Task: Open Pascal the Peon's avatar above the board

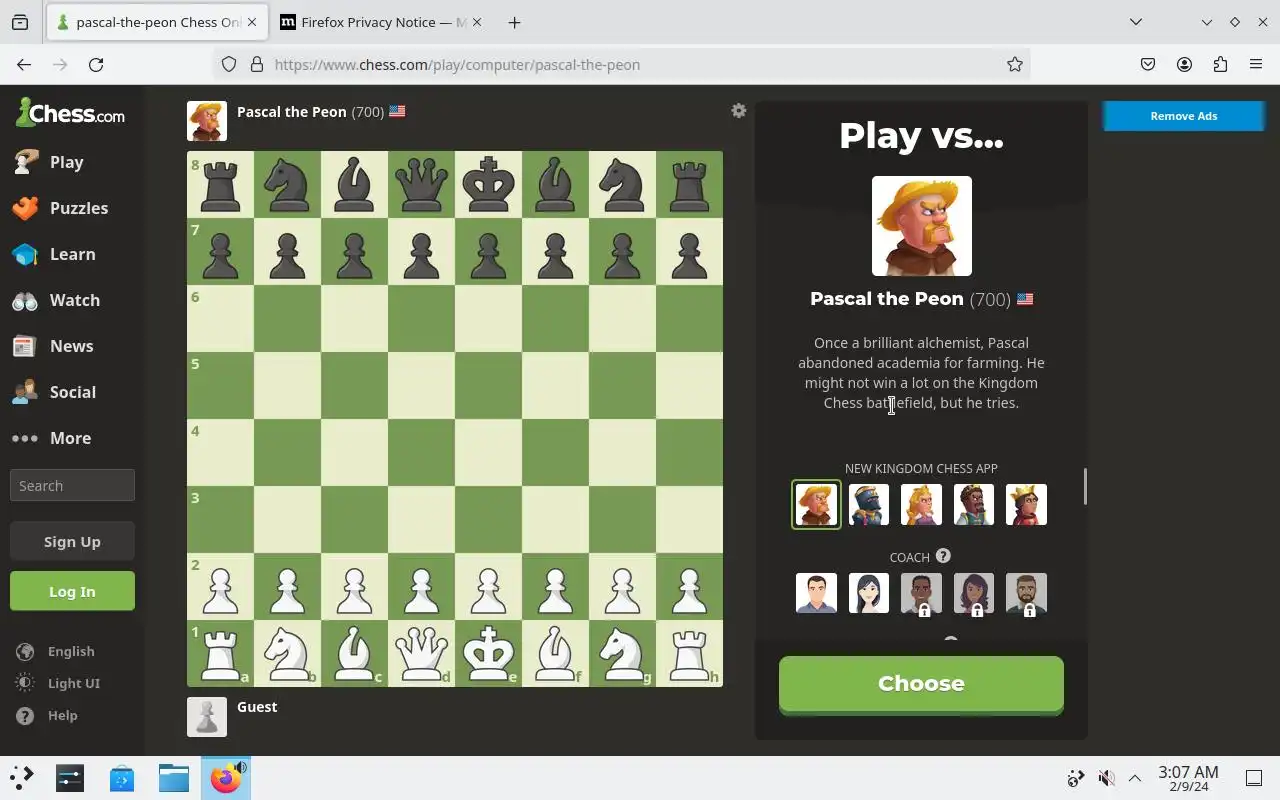Action: point(207,121)
